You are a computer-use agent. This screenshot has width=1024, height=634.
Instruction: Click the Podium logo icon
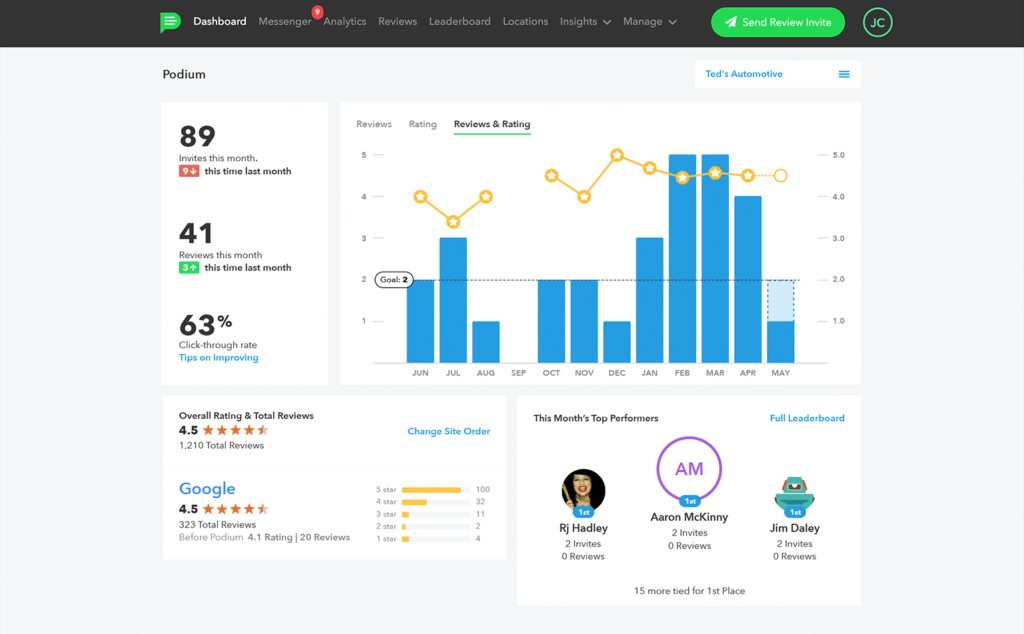[170, 21]
